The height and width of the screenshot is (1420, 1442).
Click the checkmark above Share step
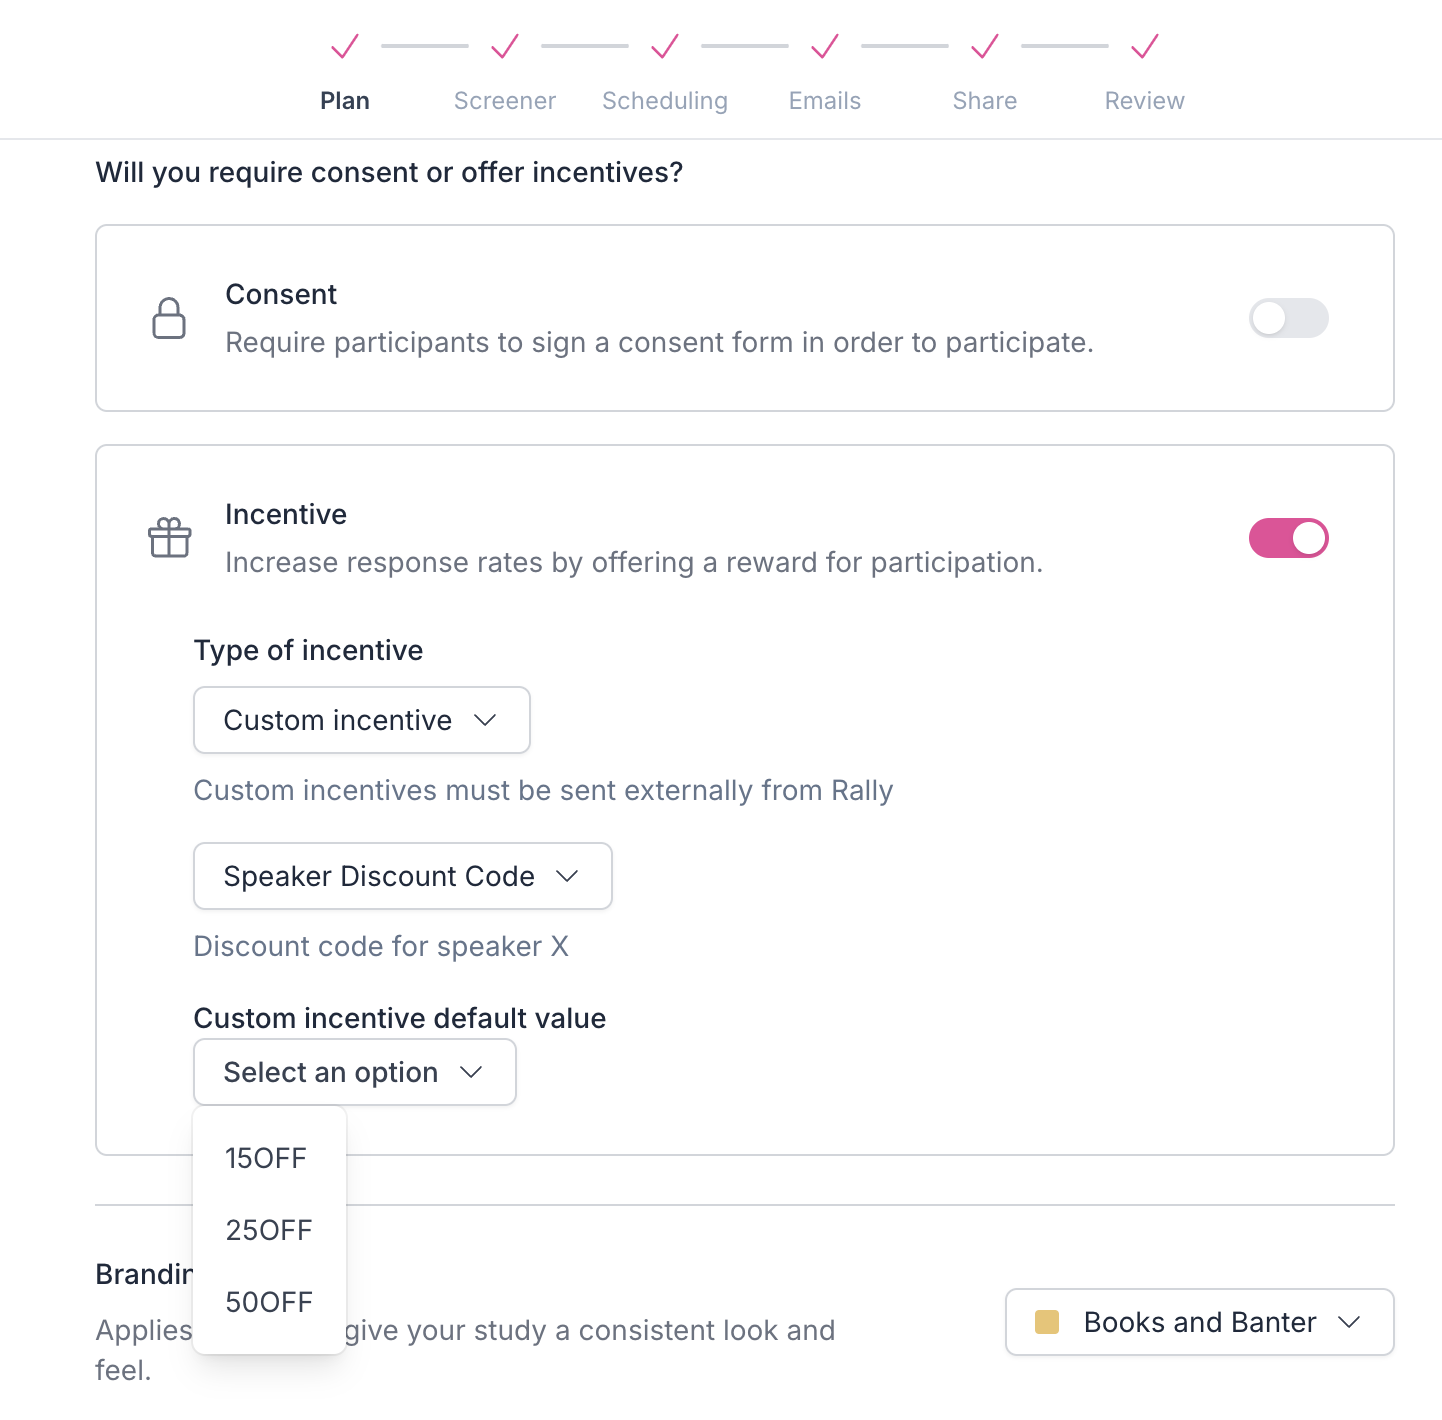pos(985,46)
